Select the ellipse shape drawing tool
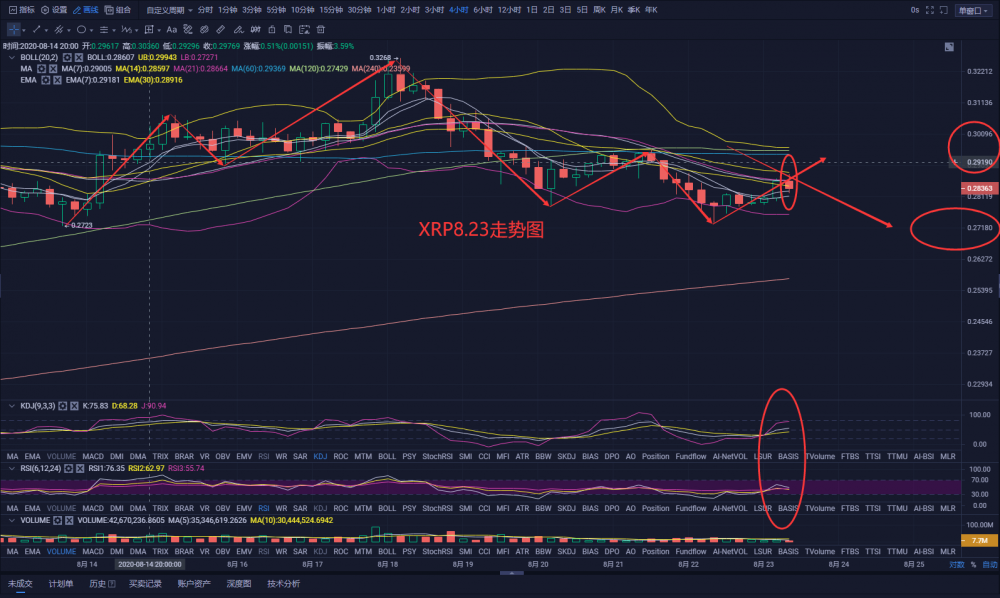The height and width of the screenshot is (598, 1000). tap(81, 29)
